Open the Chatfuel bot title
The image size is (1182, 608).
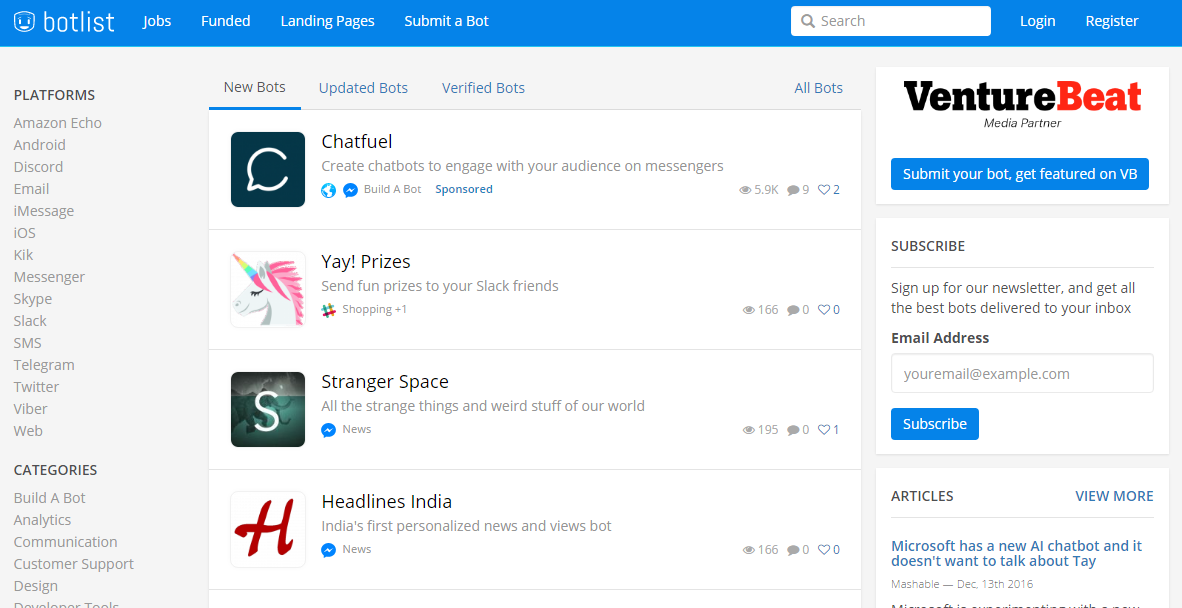[x=357, y=142]
